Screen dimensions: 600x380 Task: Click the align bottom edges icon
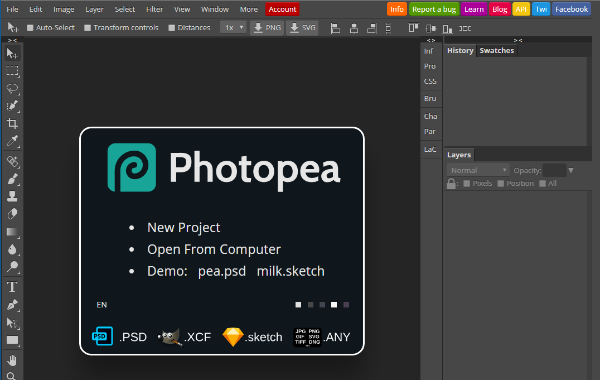447,28
